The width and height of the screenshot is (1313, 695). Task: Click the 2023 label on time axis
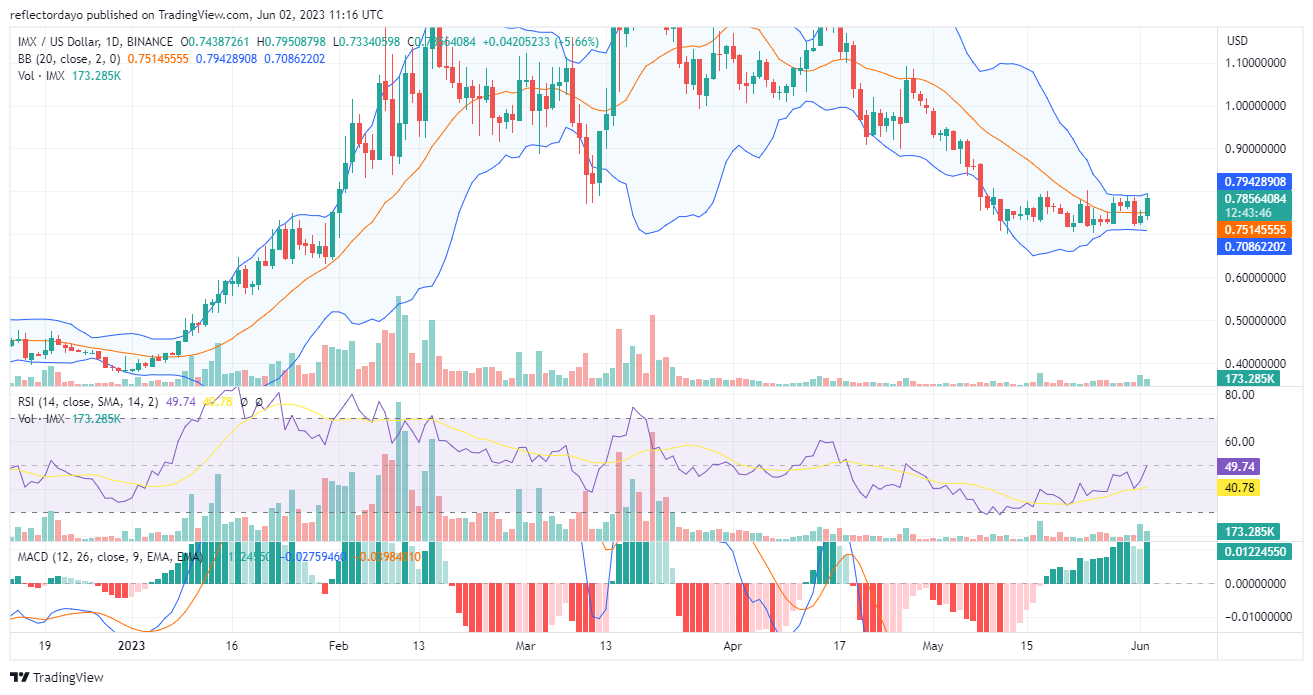(132, 645)
